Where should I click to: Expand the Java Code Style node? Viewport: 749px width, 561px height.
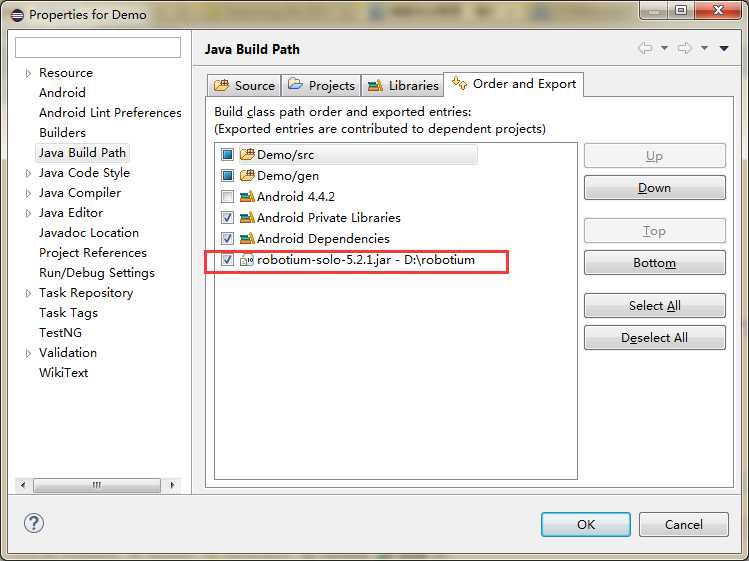tap(28, 173)
